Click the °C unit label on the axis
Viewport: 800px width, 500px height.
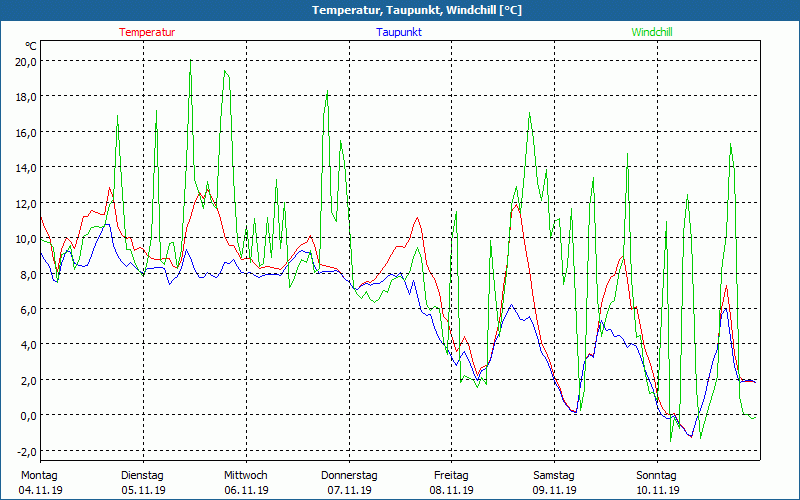[x=31, y=46]
